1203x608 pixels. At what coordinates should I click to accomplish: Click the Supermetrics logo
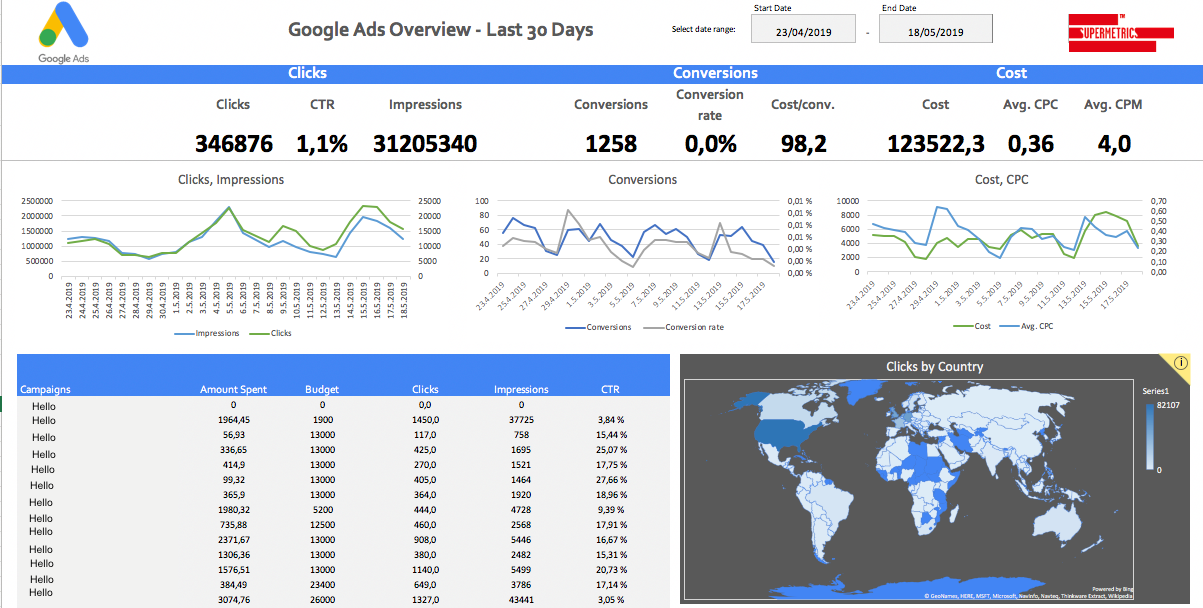pos(1120,34)
